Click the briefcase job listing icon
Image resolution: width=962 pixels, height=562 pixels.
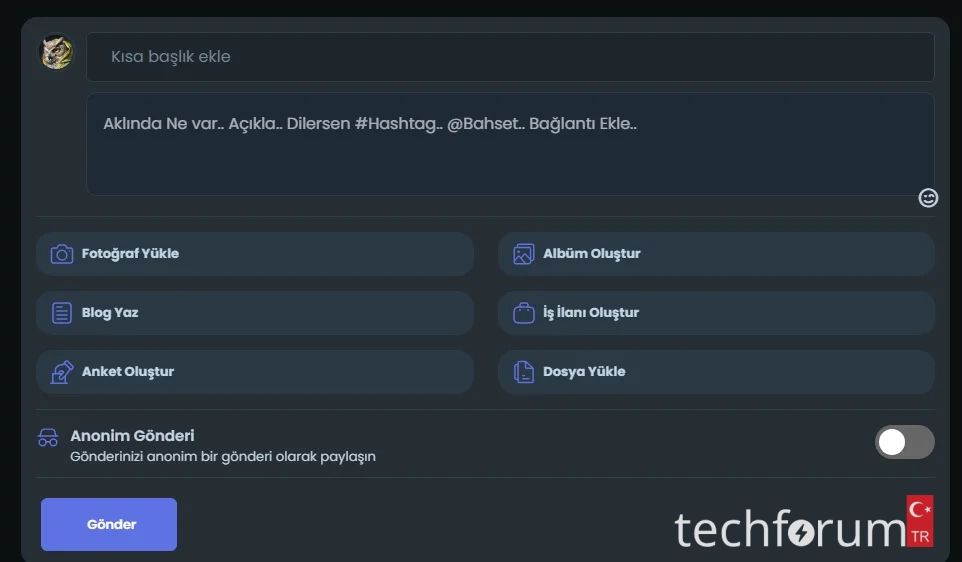point(524,313)
